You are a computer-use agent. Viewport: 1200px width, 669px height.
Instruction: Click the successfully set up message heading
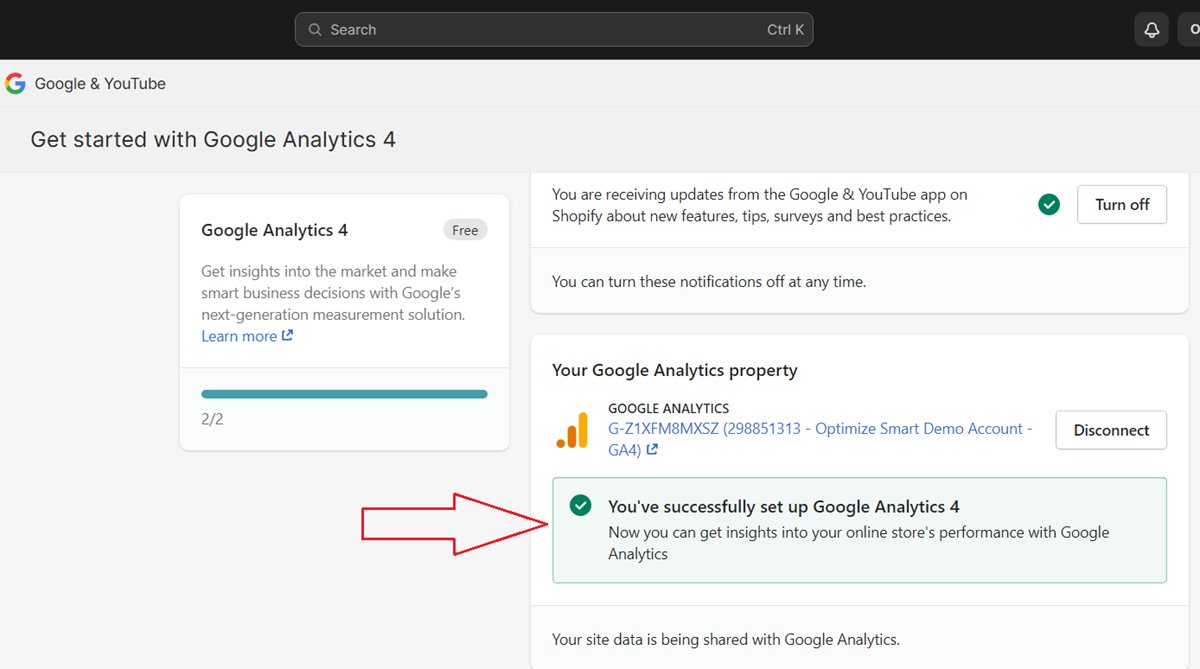click(x=784, y=507)
